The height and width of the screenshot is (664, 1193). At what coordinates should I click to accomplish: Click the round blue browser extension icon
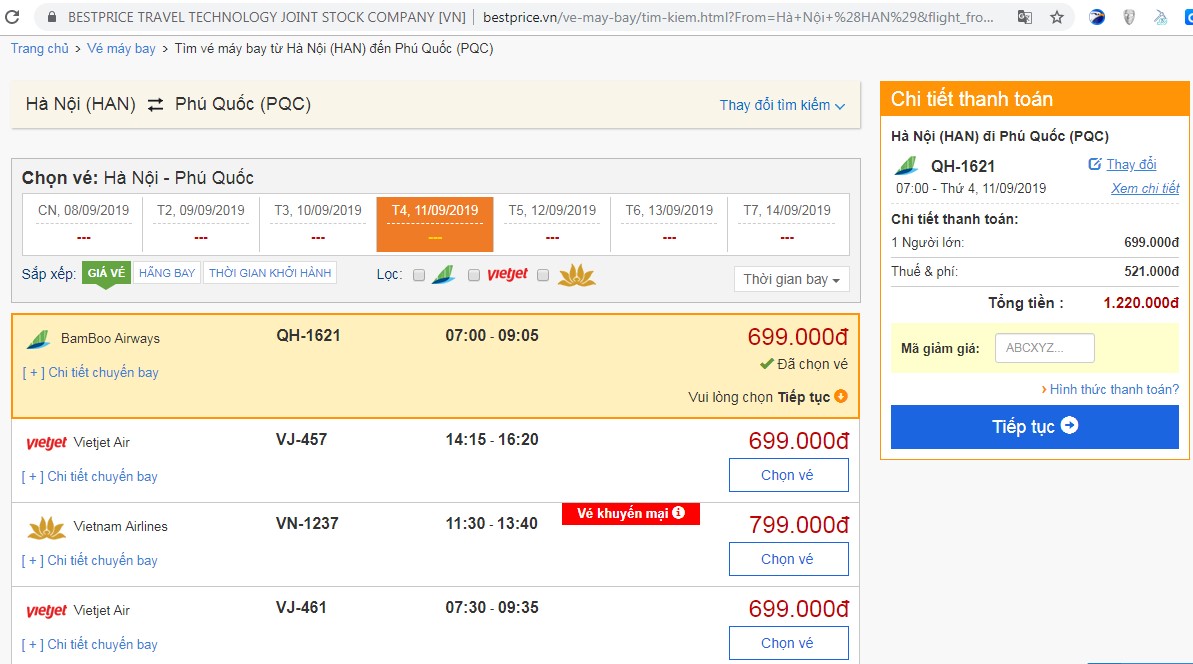click(x=1096, y=17)
